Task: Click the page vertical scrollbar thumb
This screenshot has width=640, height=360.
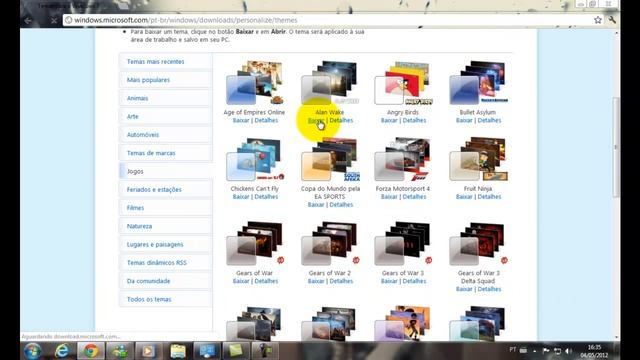Action: (x=617, y=147)
